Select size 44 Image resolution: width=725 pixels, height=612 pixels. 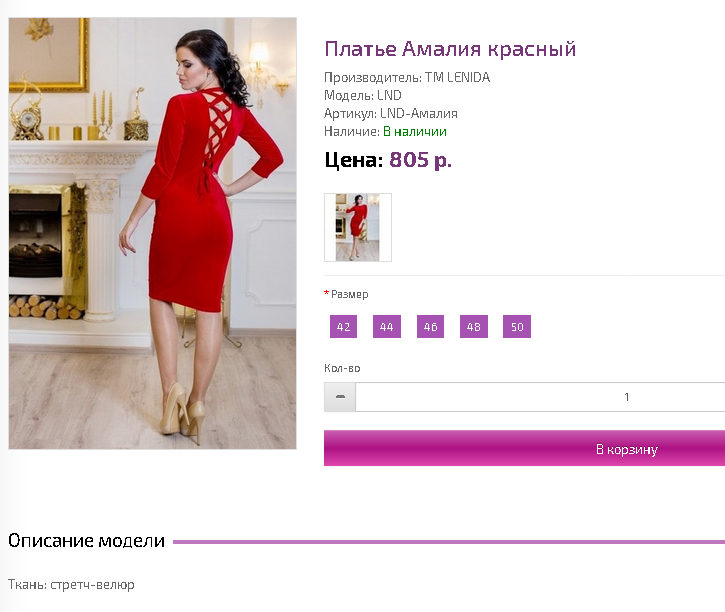(x=387, y=327)
